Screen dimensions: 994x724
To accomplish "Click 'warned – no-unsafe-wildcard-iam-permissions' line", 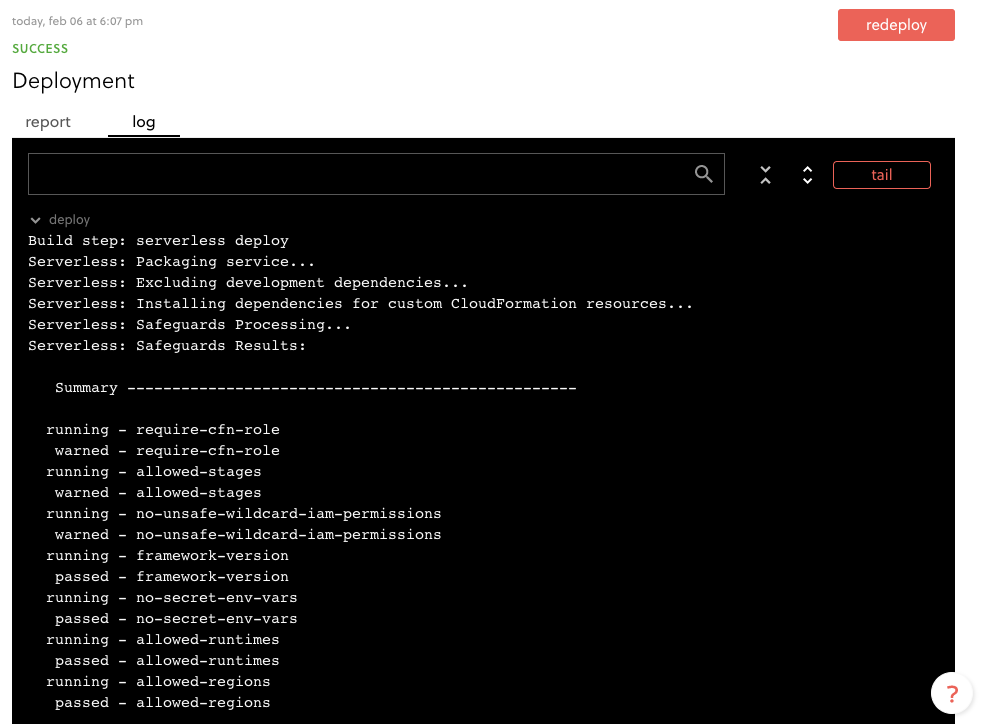I will (248, 534).
